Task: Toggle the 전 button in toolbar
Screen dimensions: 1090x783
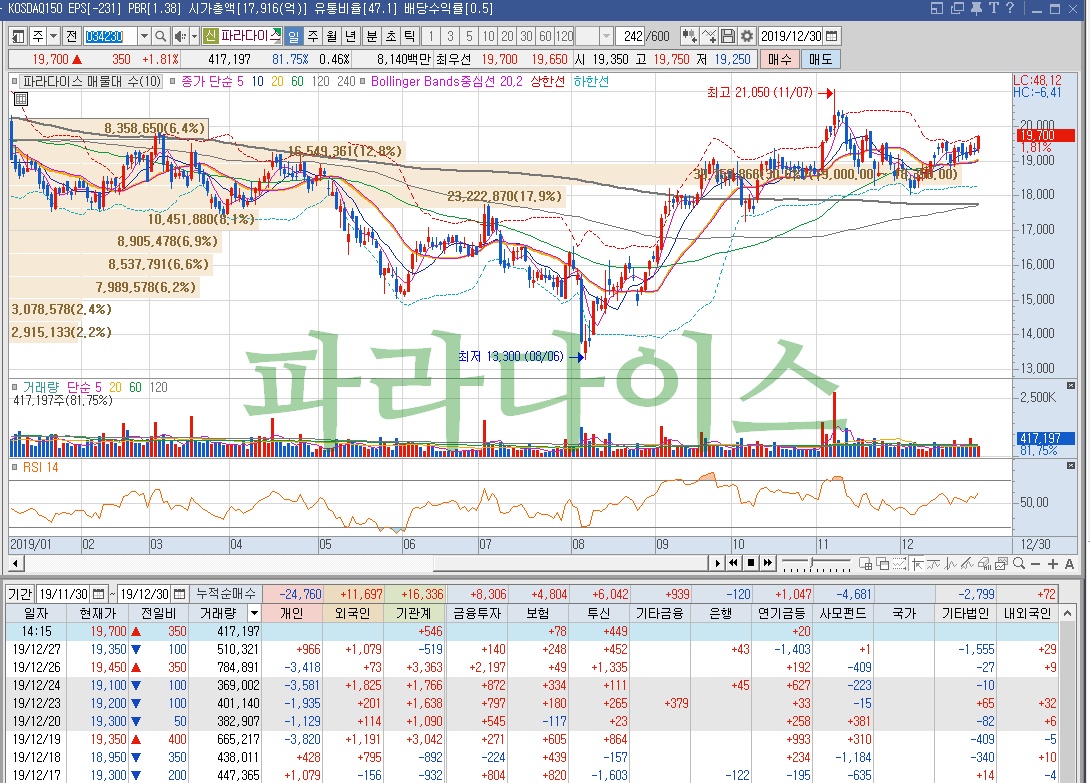Action: tap(71, 36)
